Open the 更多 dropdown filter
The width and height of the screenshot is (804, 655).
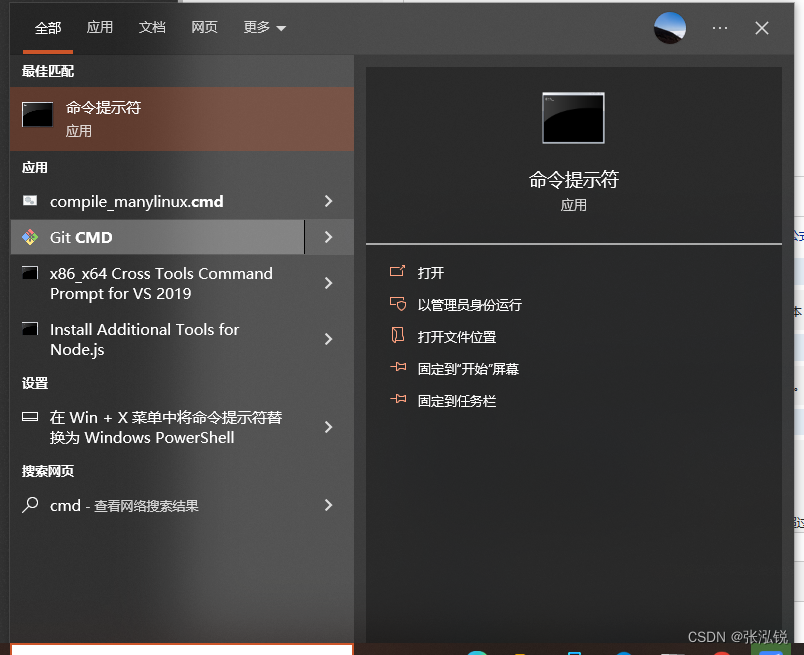point(264,27)
